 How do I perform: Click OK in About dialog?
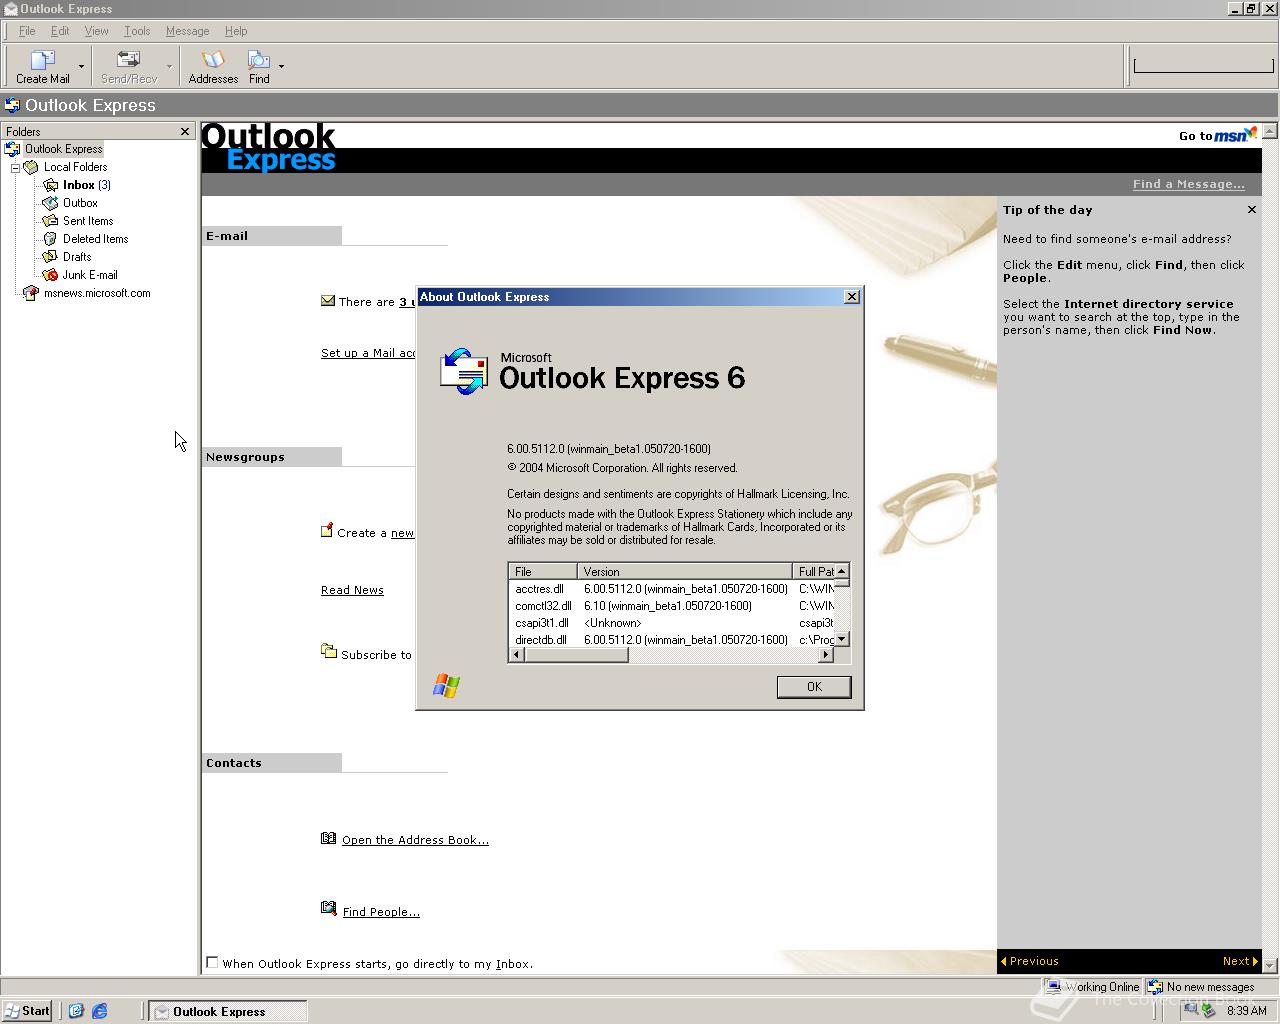814,687
